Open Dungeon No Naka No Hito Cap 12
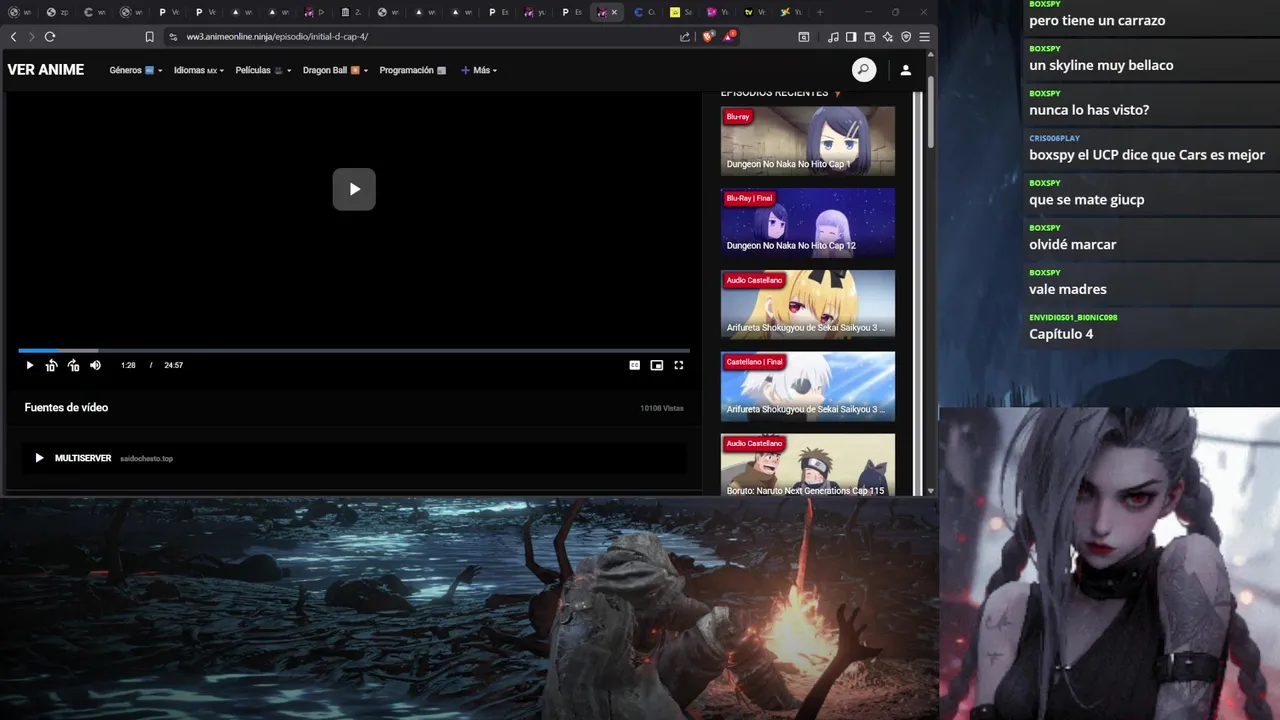 coord(808,223)
